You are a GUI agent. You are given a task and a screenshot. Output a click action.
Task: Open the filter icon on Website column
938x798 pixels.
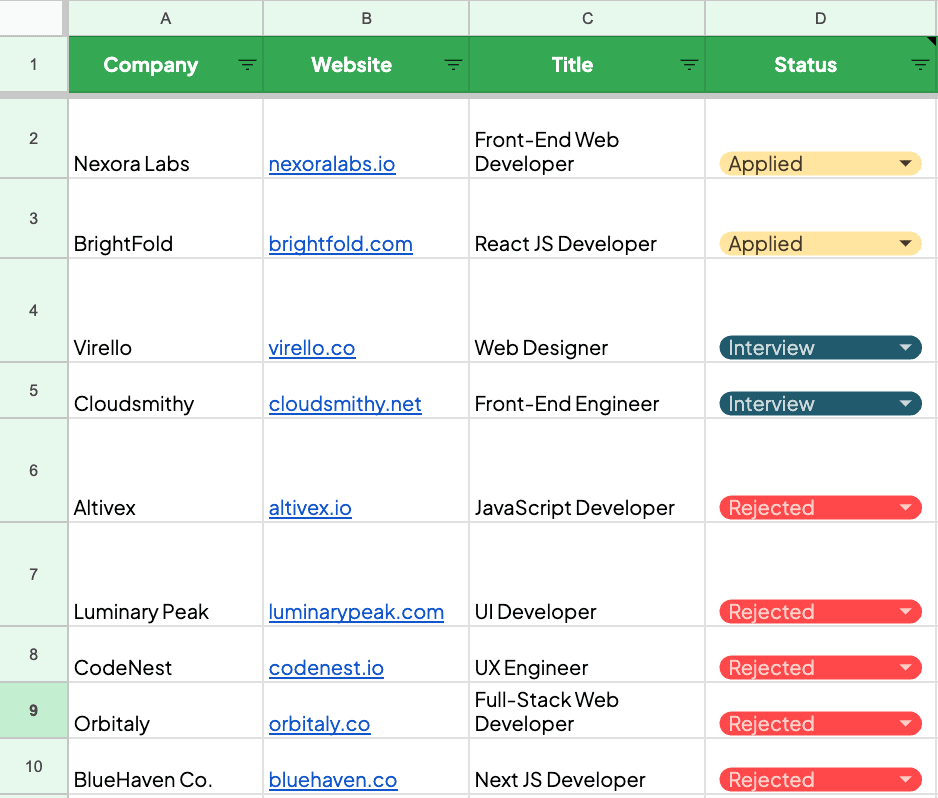453,64
